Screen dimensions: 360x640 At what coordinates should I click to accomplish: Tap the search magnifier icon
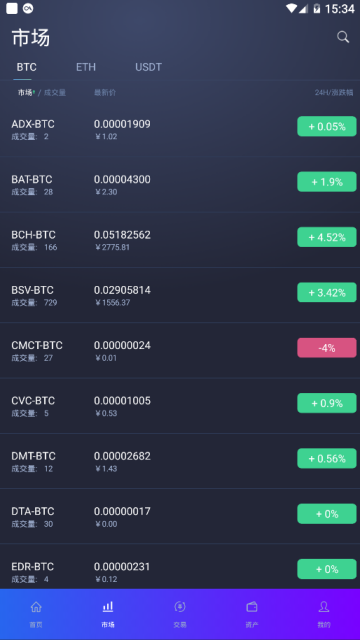tap(343, 37)
